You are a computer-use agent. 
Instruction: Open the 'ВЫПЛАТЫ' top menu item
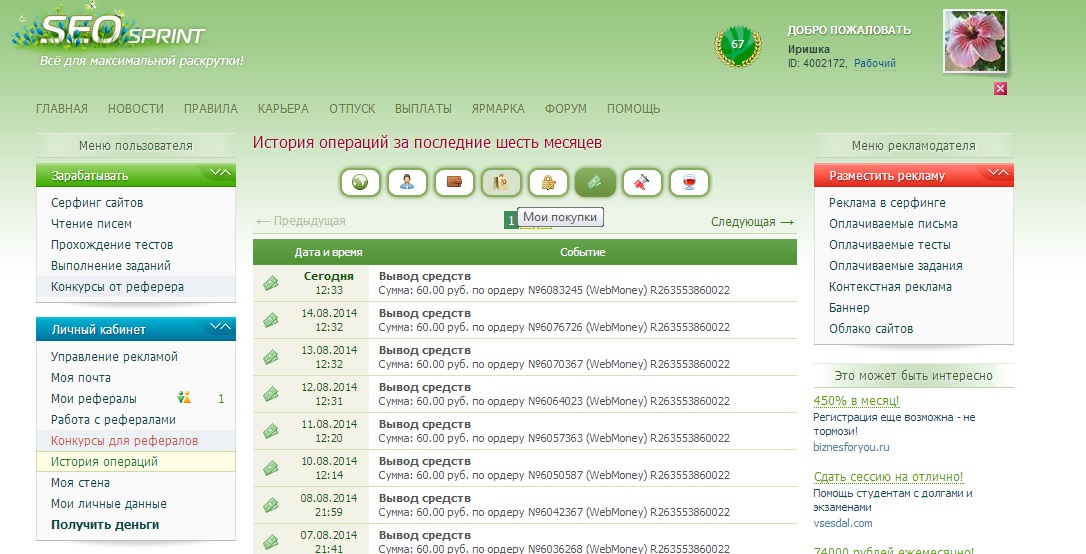(x=423, y=109)
